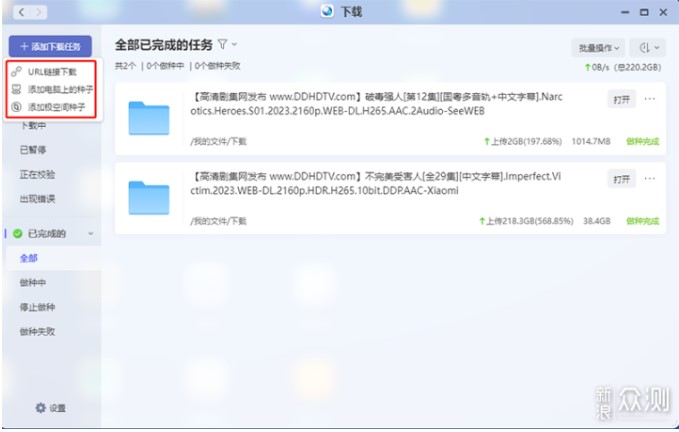Image resolution: width=679 pixels, height=432 pixels.
Task: Click the green check icon beside 已完成的
Action: click(x=16, y=233)
